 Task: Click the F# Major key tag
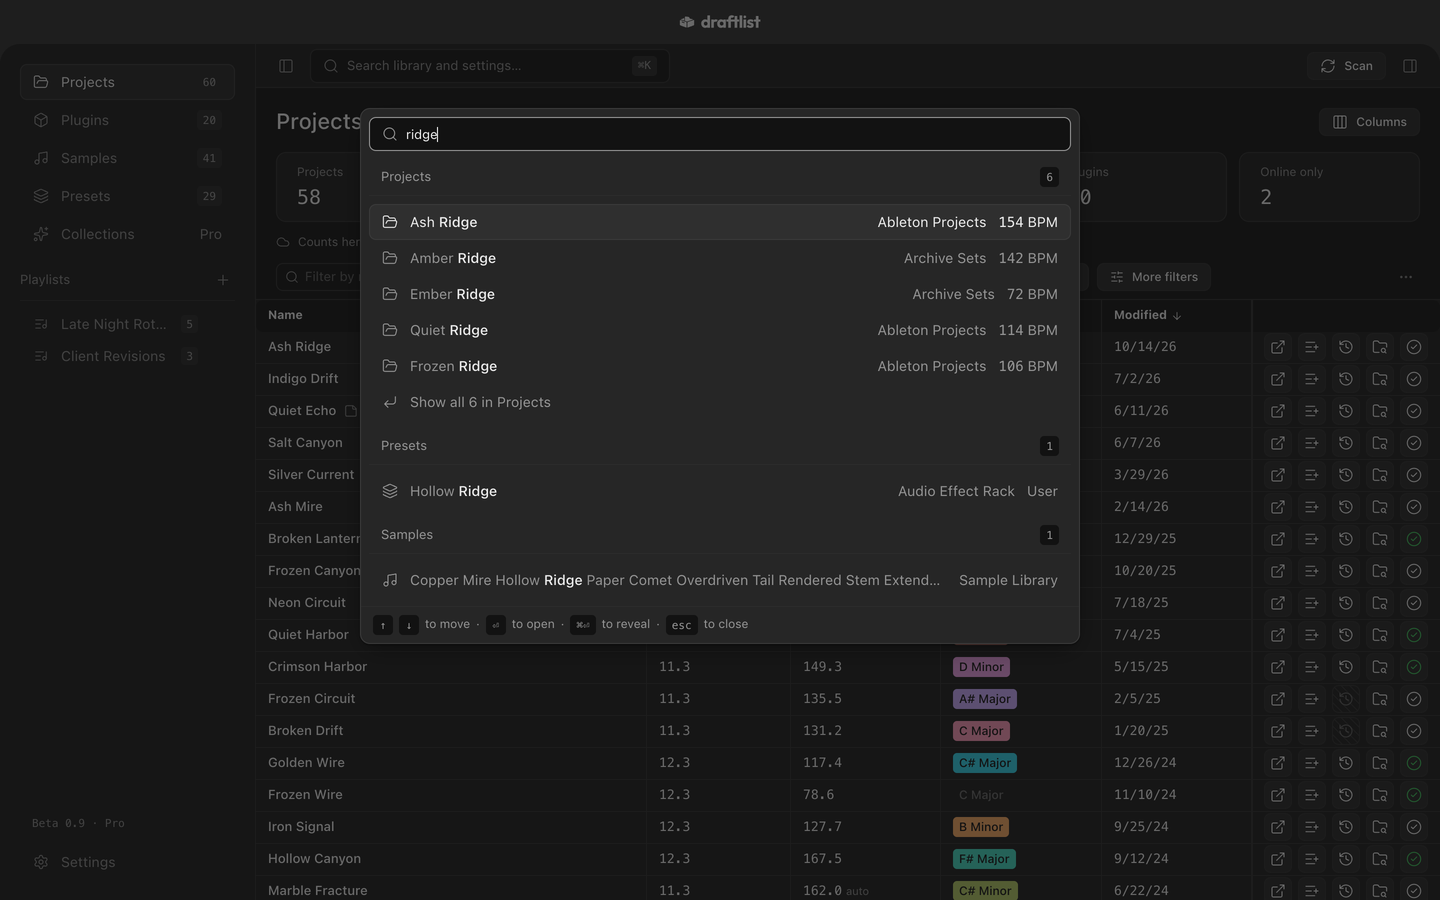(985, 859)
